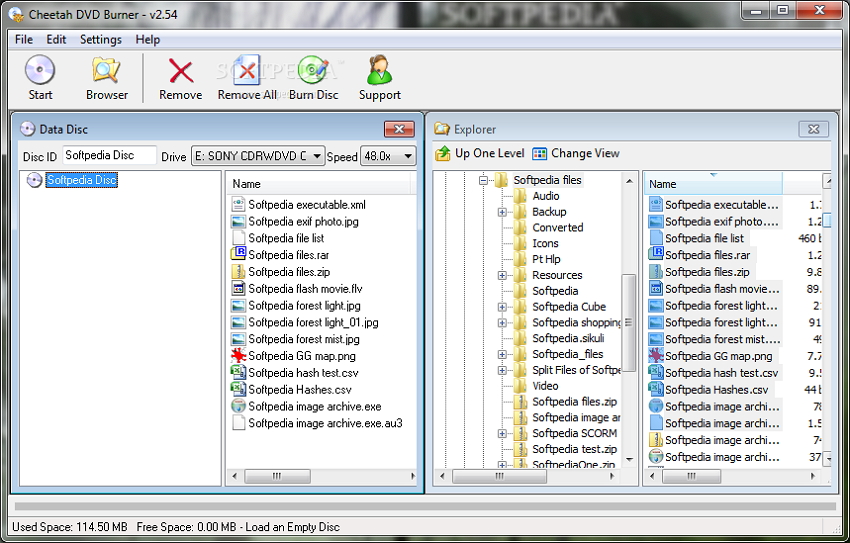Select Softpedia test.zip in Explorer tree
The width and height of the screenshot is (850, 543).
pyautogui.click(x=574, y=449)
